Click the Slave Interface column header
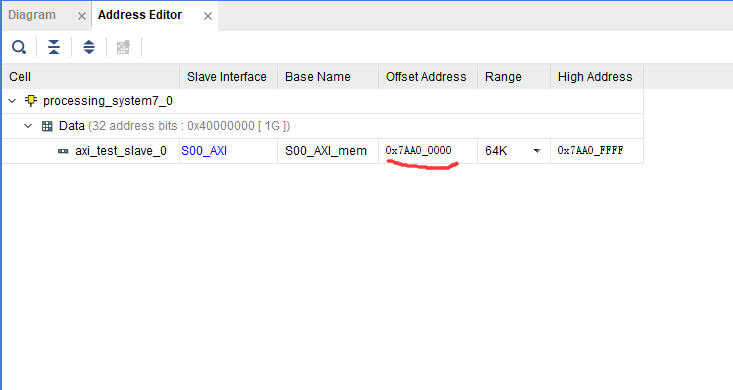The height and width of the screenshot is (390, 733). [x=229, y=77]
